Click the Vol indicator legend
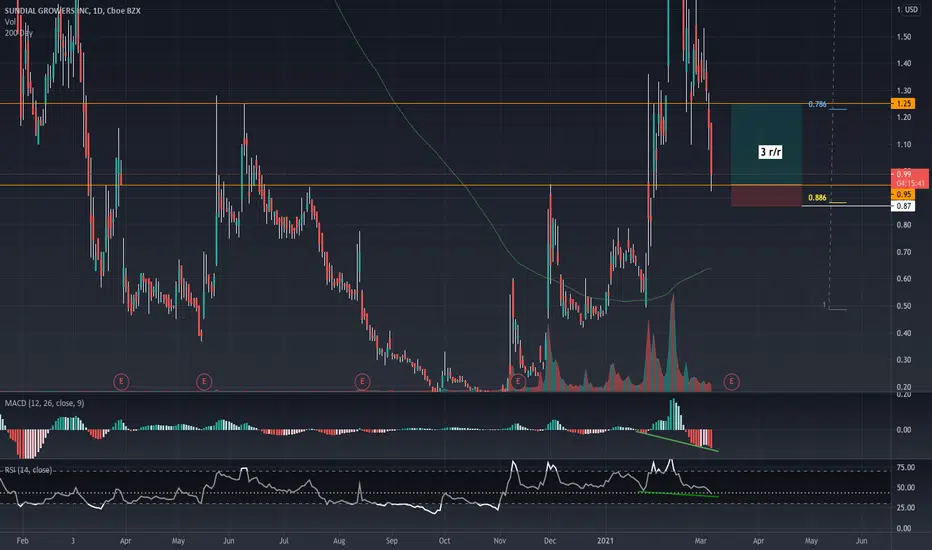Screen dimensions: 932x550 coord(10,22)
